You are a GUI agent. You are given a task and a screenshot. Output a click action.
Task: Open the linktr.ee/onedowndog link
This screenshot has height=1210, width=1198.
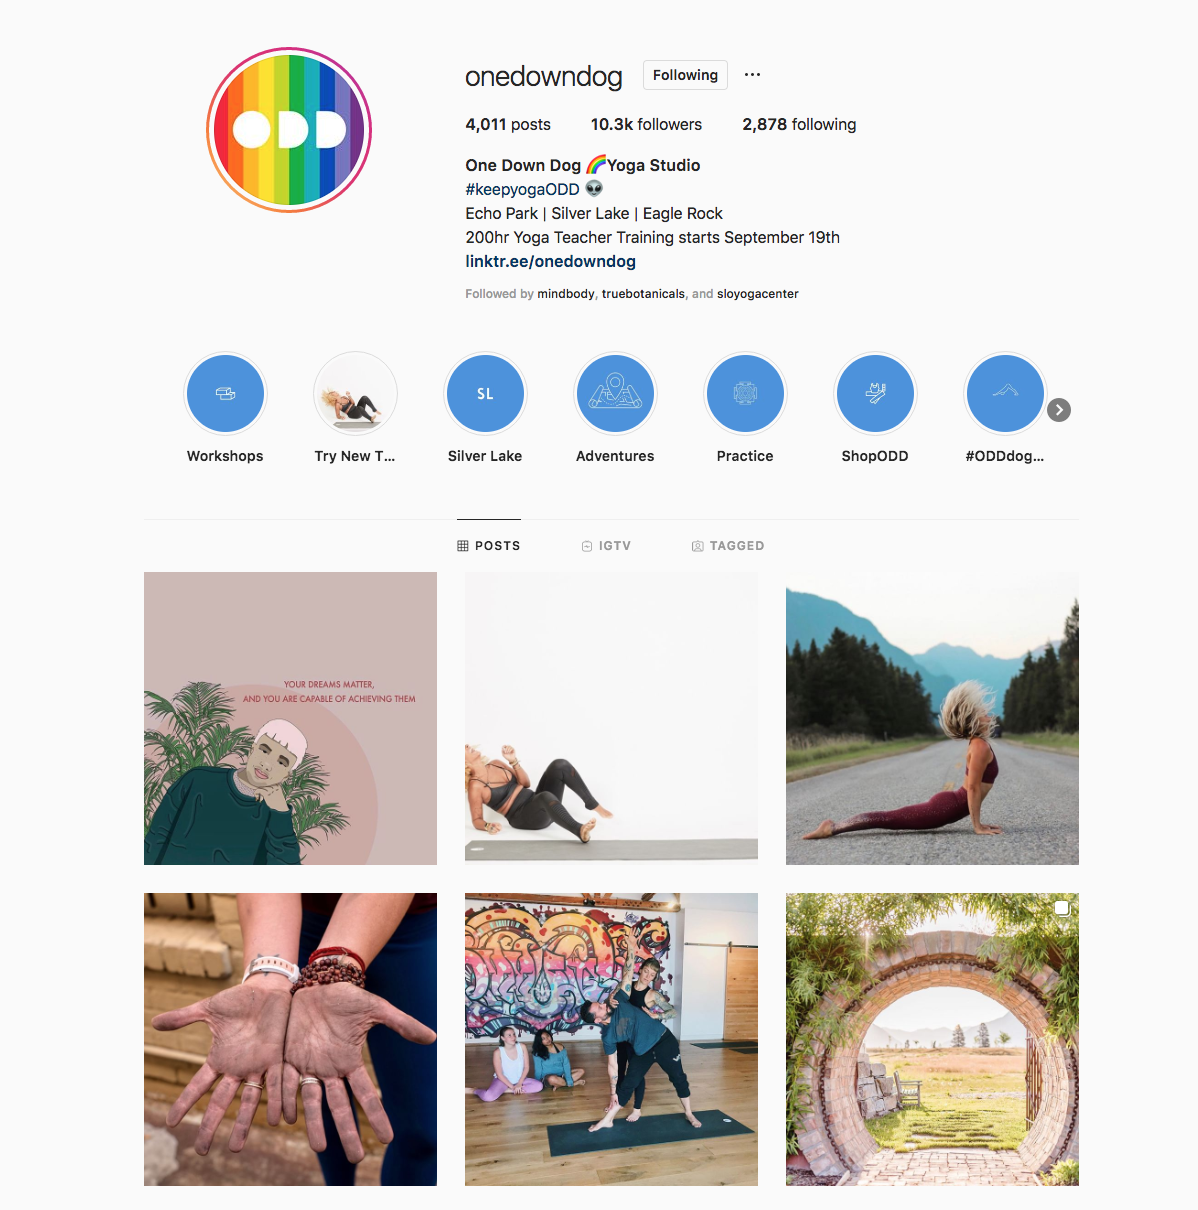[x=550, y=261]
